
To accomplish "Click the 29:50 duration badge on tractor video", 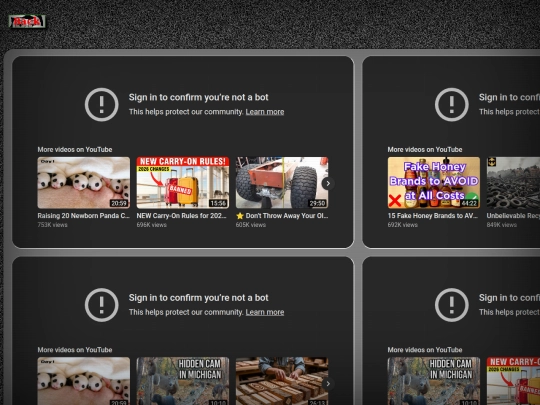I will [x=317, y=203].
